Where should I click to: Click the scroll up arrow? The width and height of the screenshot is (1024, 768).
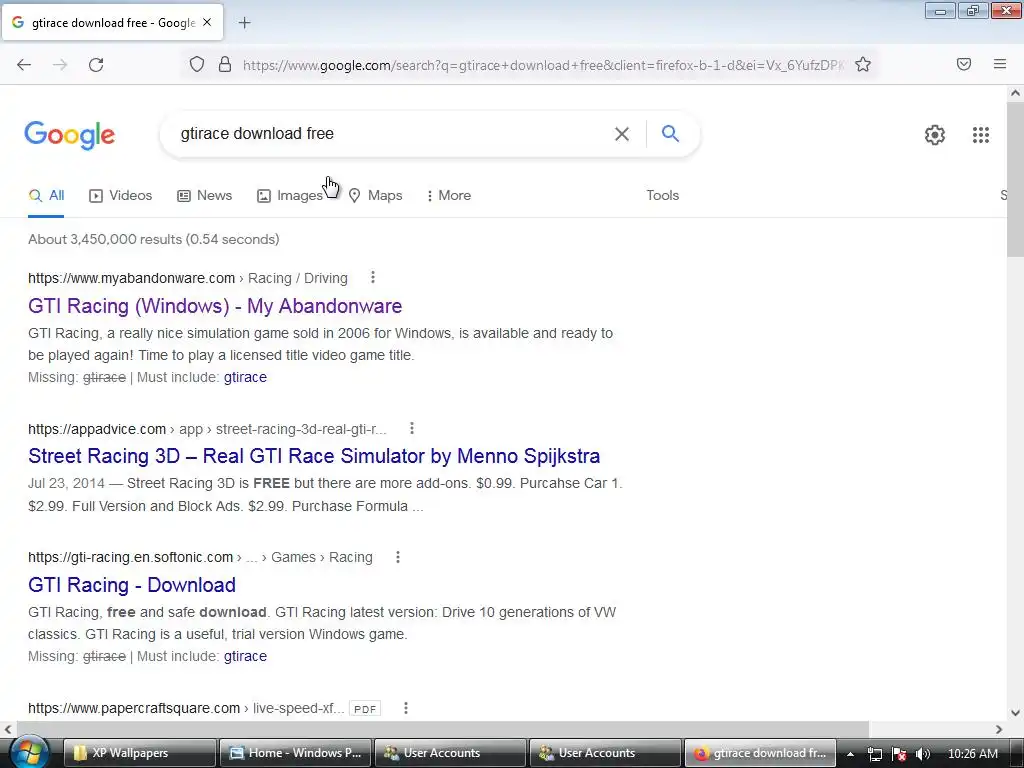click(1015, 93)
